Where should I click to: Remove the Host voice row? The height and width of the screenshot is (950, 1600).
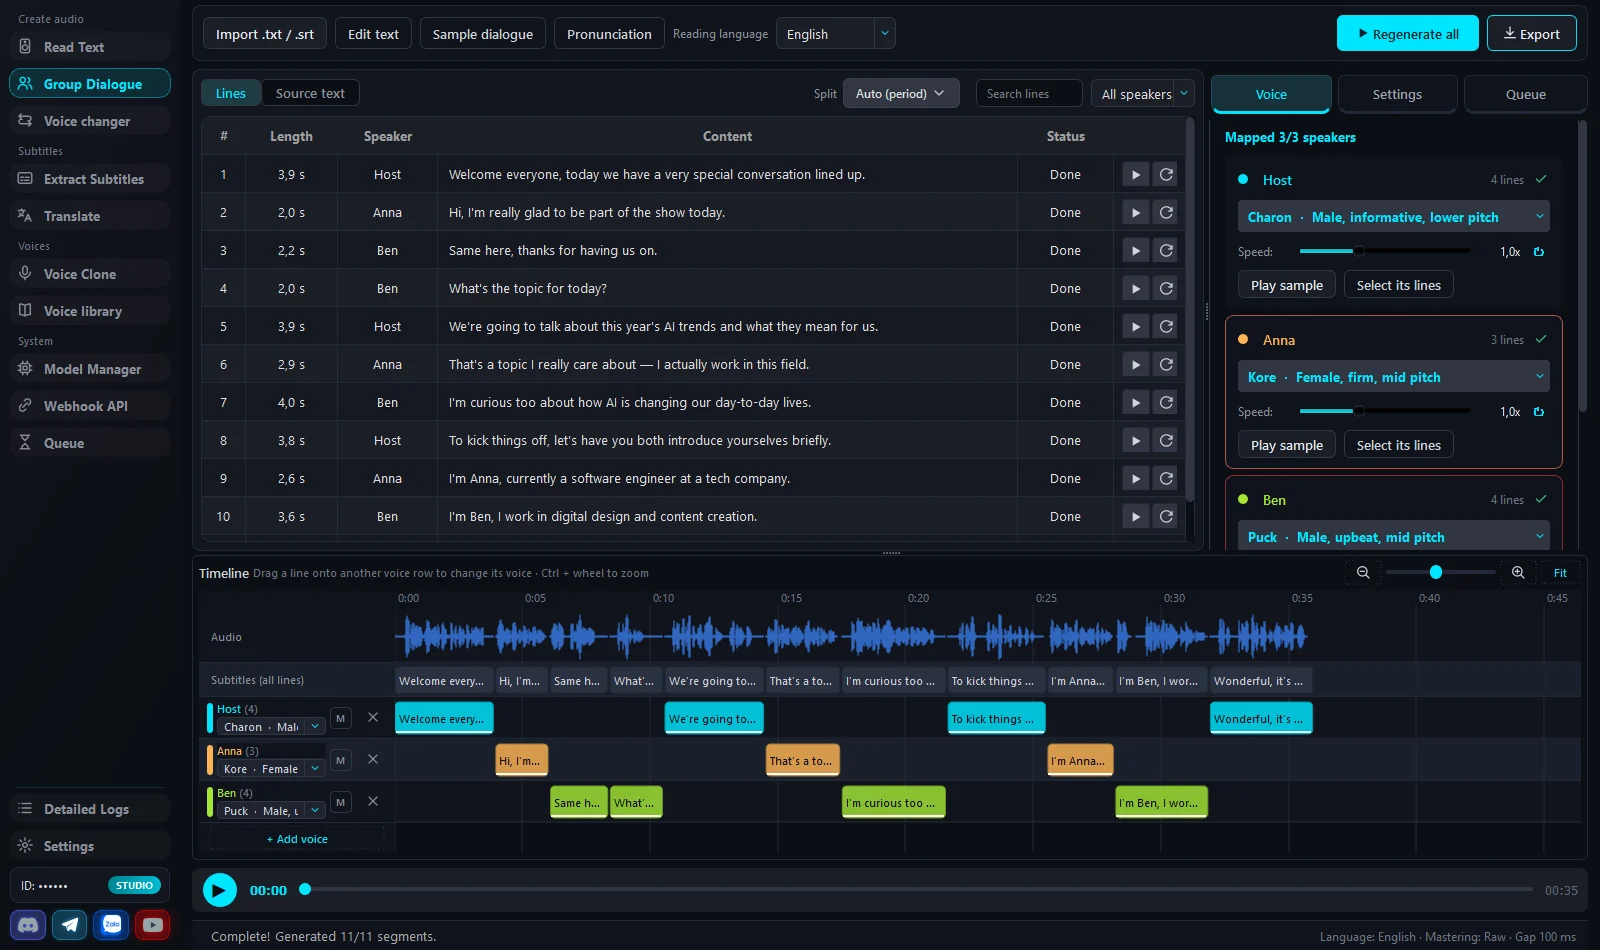pyautogui.click(x=373, y=717)
